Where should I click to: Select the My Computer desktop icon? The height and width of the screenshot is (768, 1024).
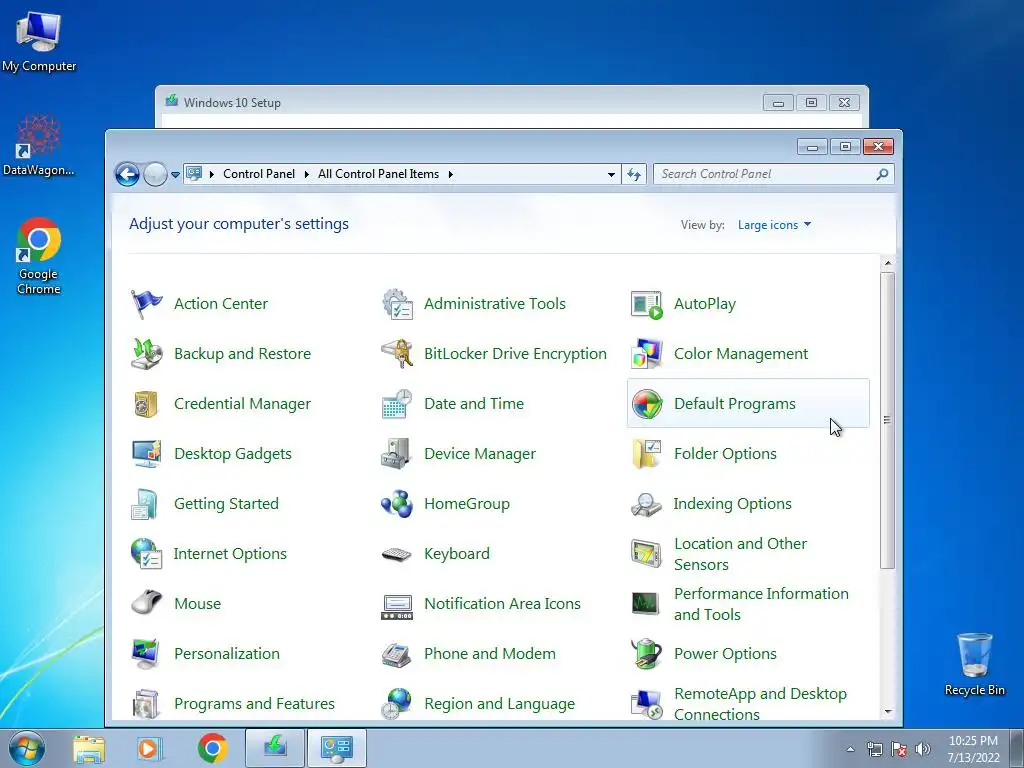point(39,40)
